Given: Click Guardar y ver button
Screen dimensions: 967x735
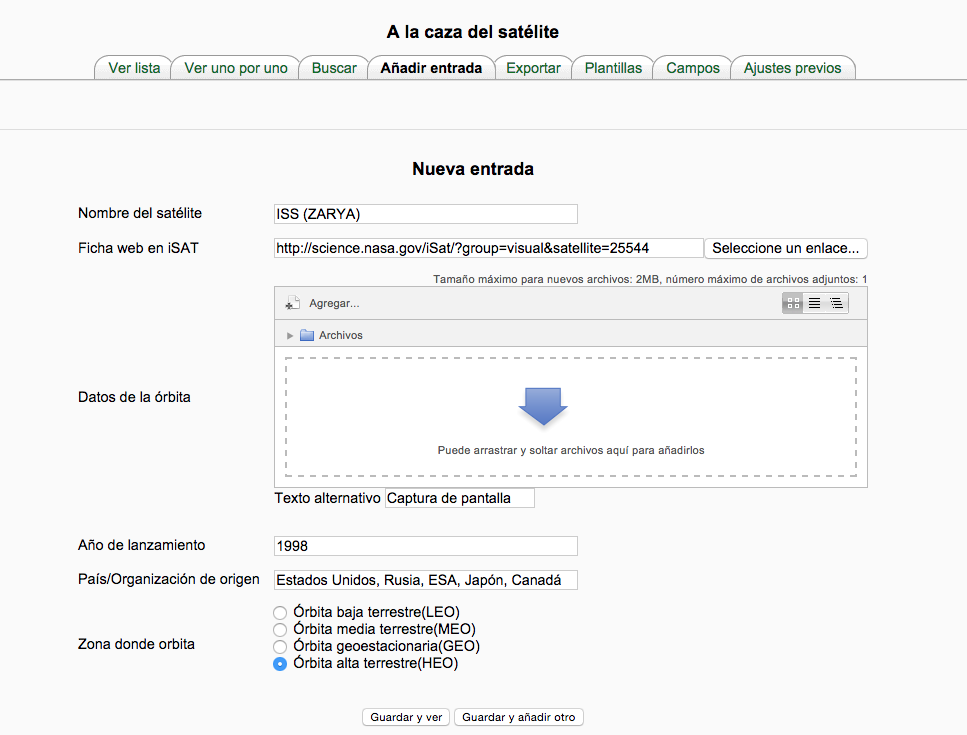Looking at the screenshot, I should 406,717.
